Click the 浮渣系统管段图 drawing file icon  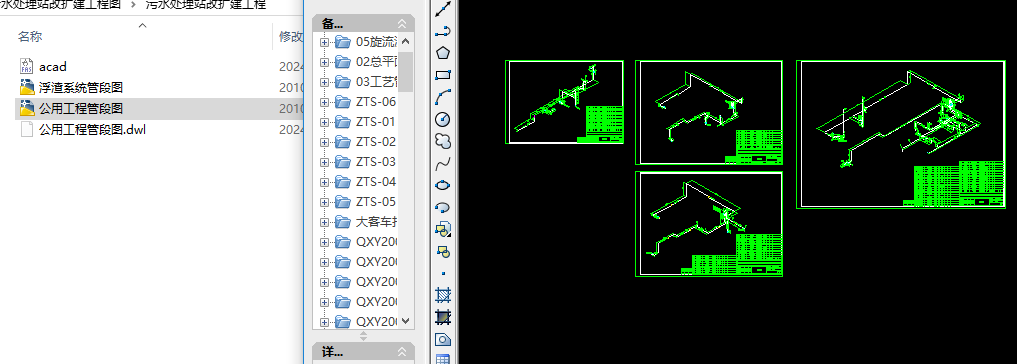pos(27,87)
